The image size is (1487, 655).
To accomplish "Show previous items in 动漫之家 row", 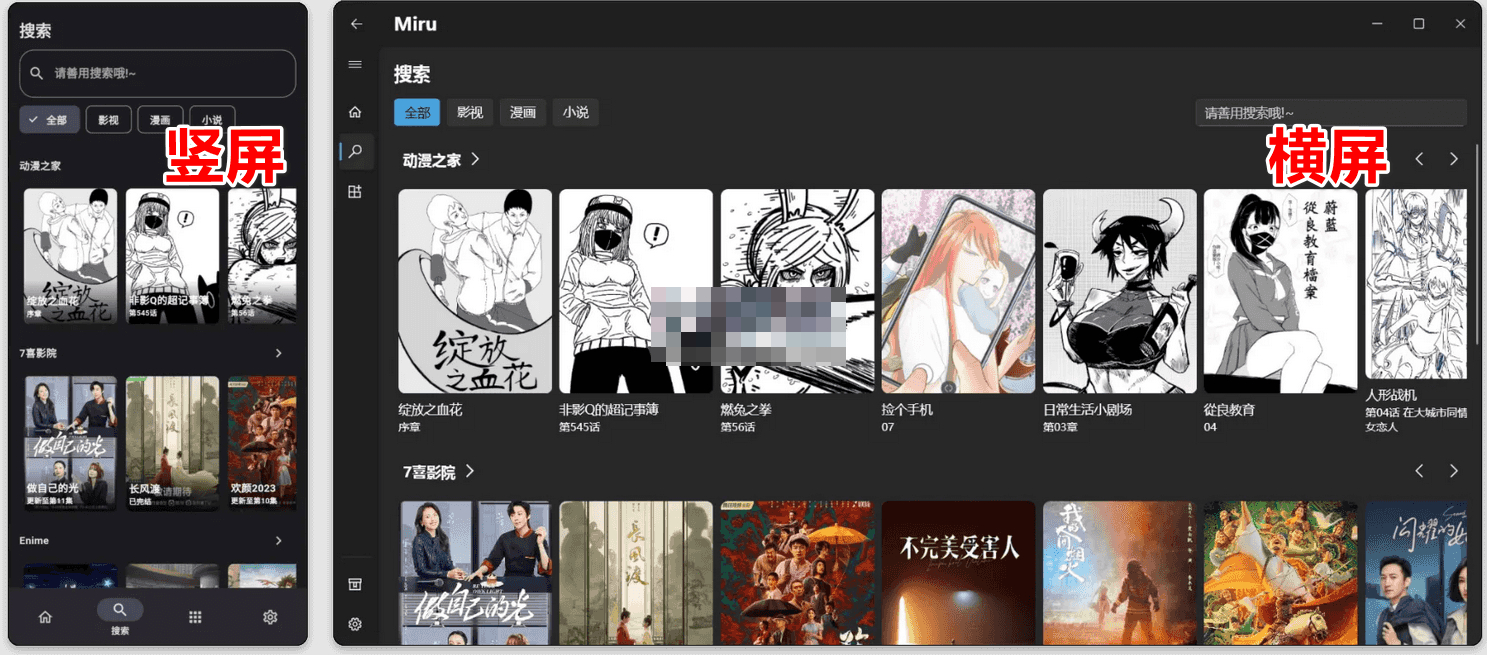I will pos(1419,159).
